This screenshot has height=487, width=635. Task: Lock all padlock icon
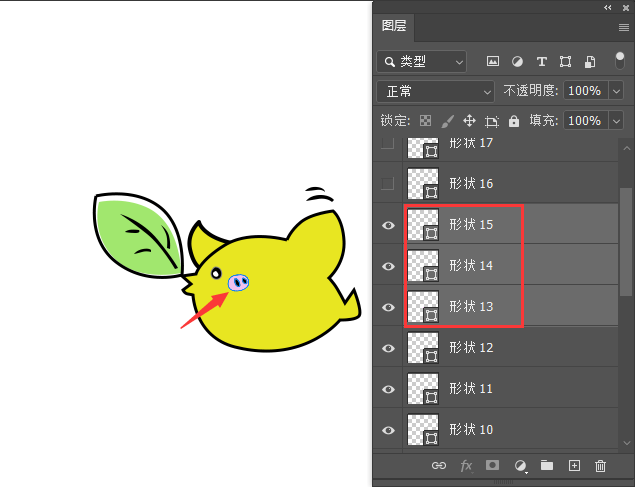(514, 121)
